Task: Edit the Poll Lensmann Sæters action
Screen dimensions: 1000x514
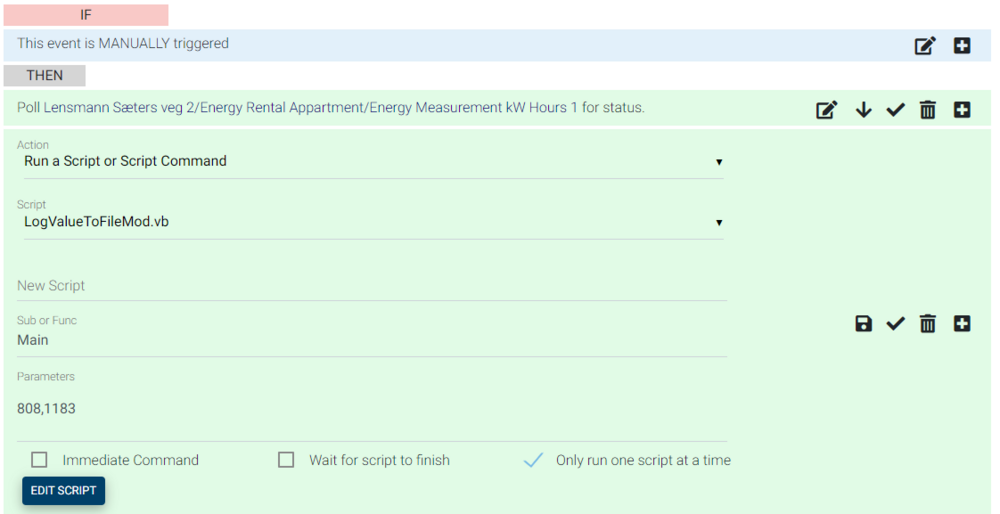Action: (827, 110)
